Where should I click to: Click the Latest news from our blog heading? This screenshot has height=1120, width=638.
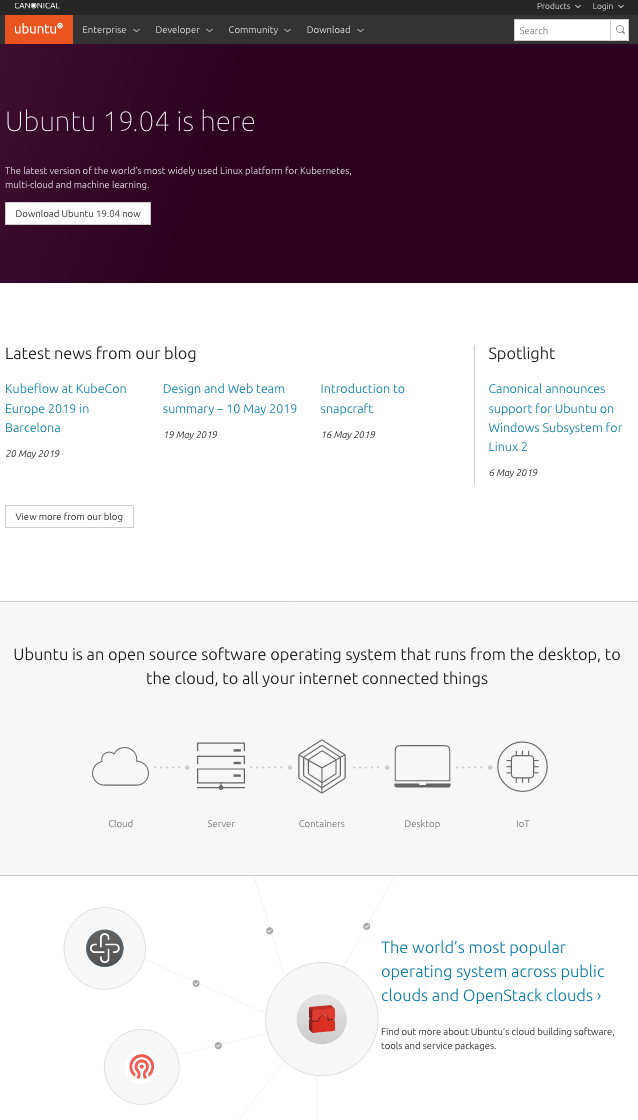tap(101, 353)
